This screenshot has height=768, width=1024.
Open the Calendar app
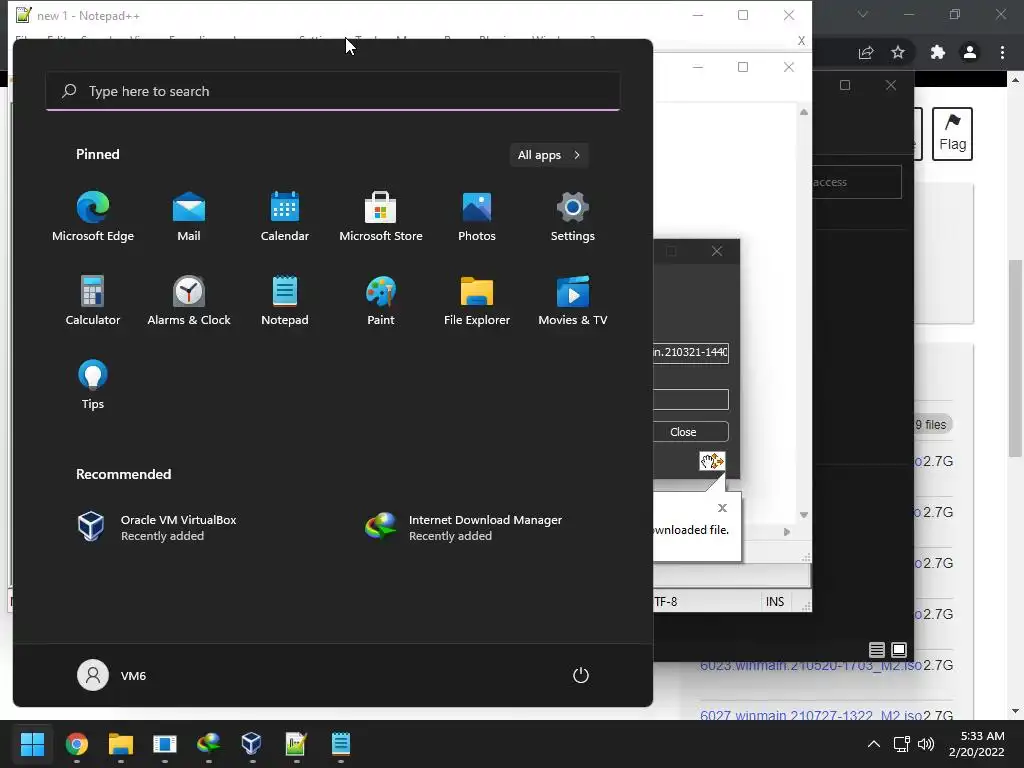click(285, 217)
